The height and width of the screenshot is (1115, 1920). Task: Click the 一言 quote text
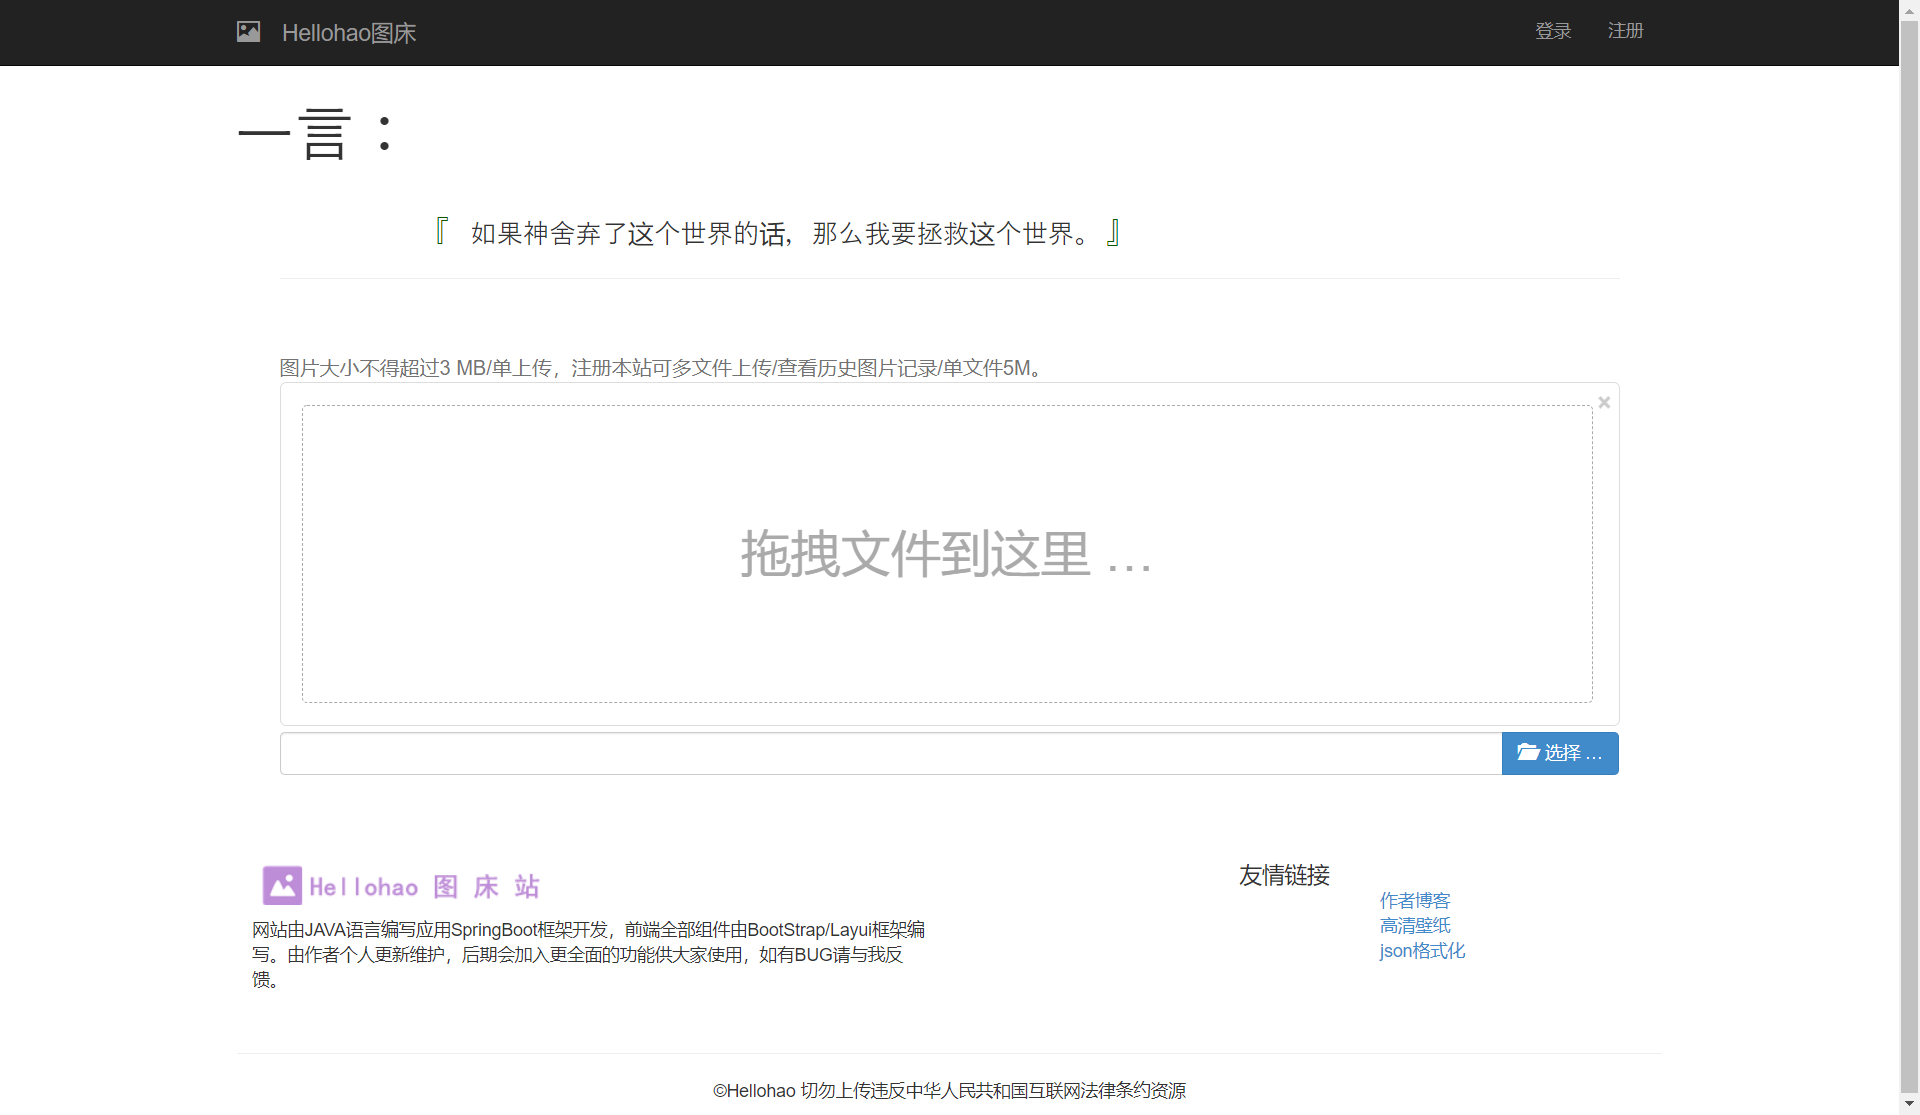[777, 234]
